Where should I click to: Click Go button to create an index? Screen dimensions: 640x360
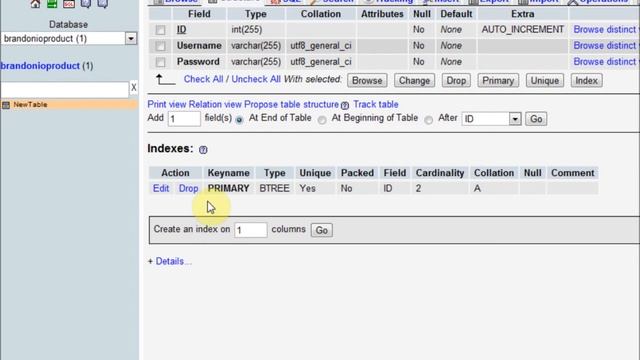point(322,230)
